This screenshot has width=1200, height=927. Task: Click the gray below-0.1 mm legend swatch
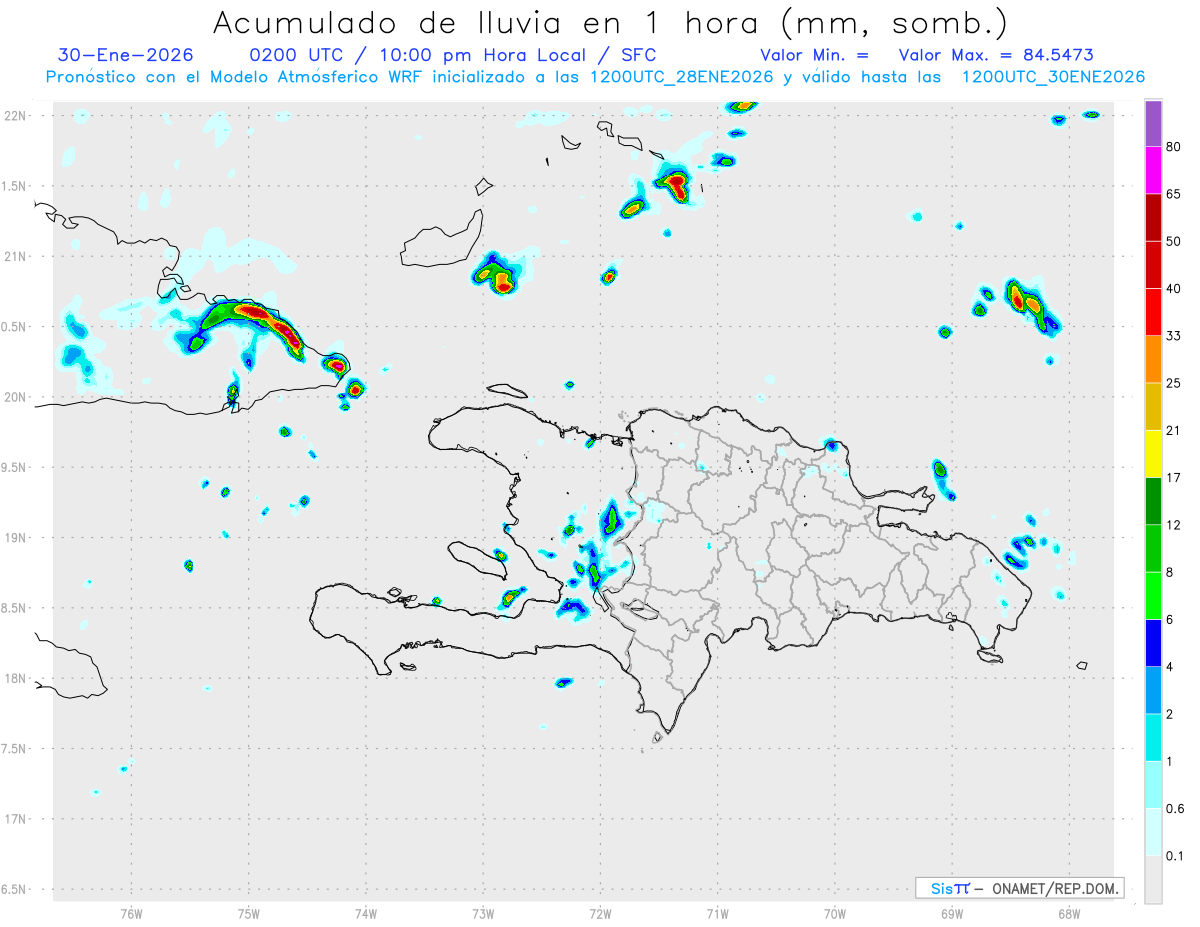[x=1152, y=880]
